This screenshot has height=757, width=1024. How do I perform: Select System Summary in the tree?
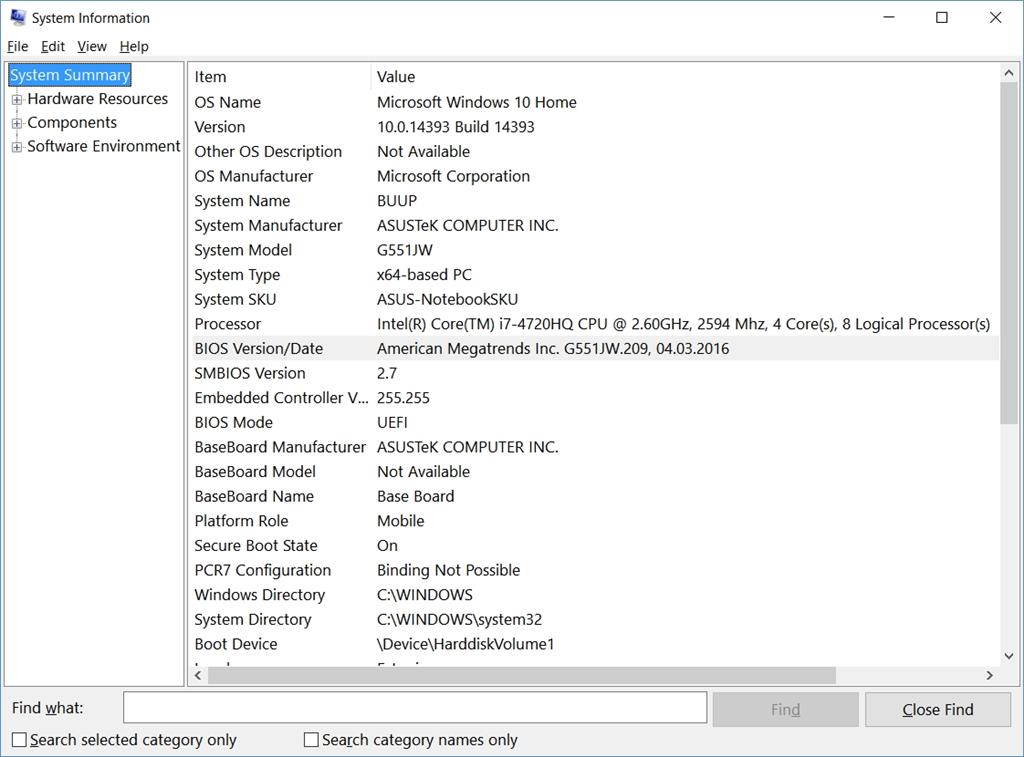tap(70, 74)
